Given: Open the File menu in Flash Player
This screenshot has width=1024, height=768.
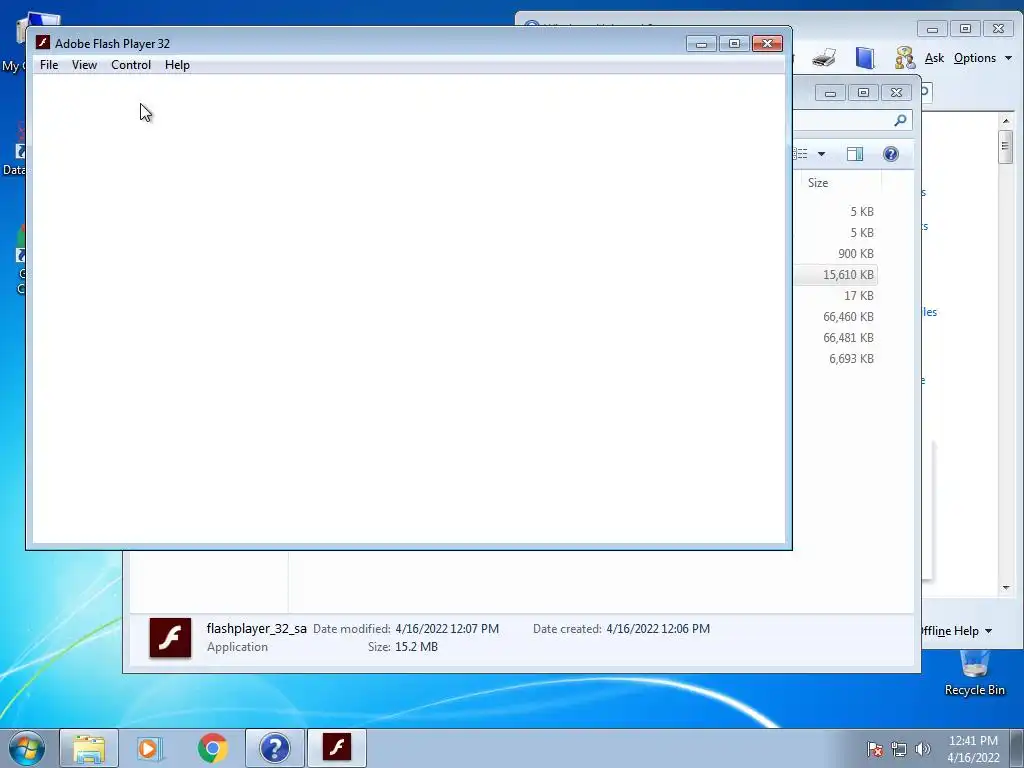Looking at the screenshot, I should [49, 65].
